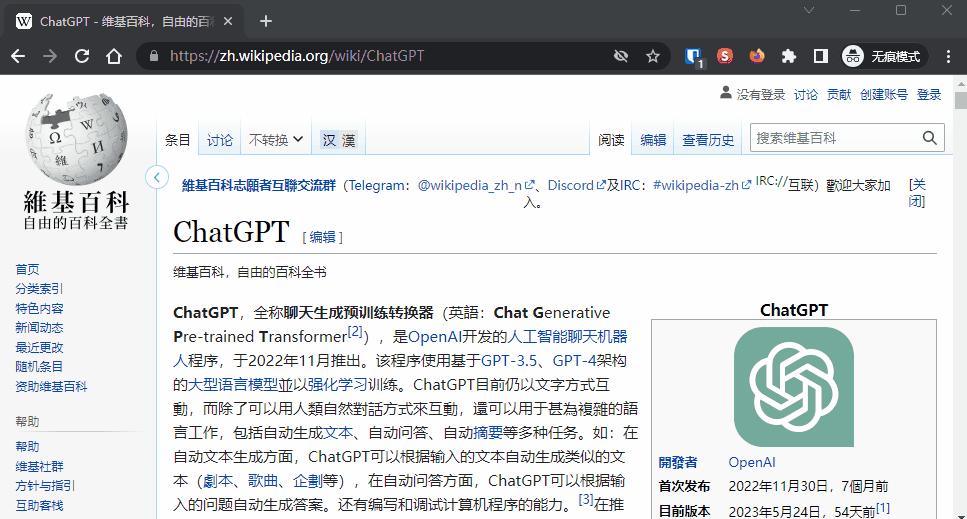Open 分类索引 in the sidebar
The width and height of the screenshot is (967, 519).
(39, 288)
